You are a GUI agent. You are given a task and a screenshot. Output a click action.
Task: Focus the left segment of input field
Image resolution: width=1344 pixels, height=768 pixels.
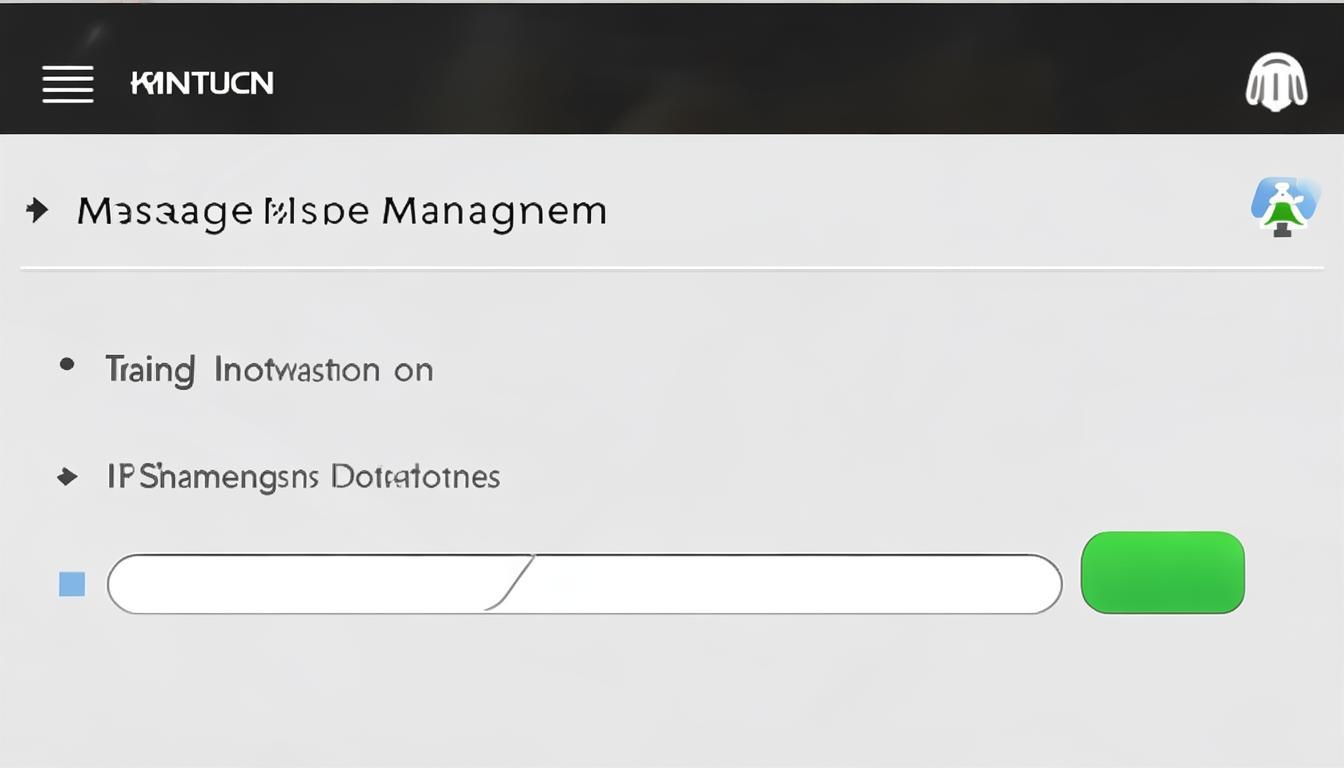[x=300, y=584]
